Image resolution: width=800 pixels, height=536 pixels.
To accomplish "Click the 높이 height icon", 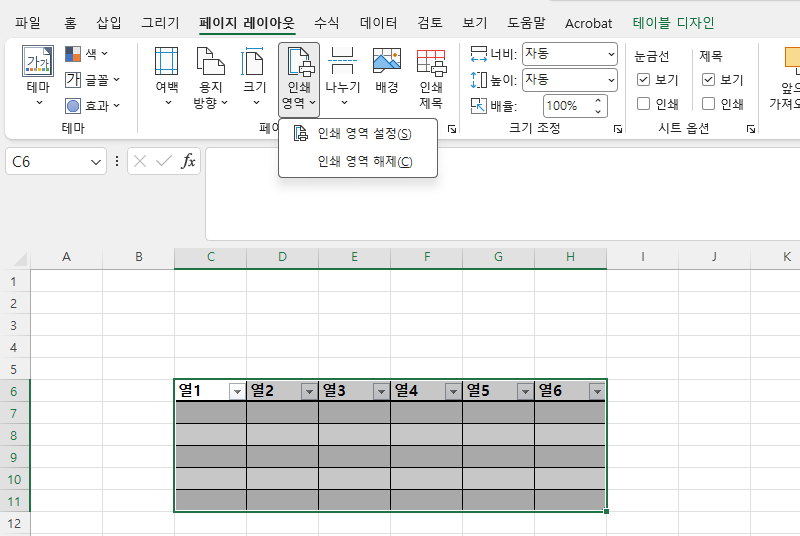I will tap(479, 80).
